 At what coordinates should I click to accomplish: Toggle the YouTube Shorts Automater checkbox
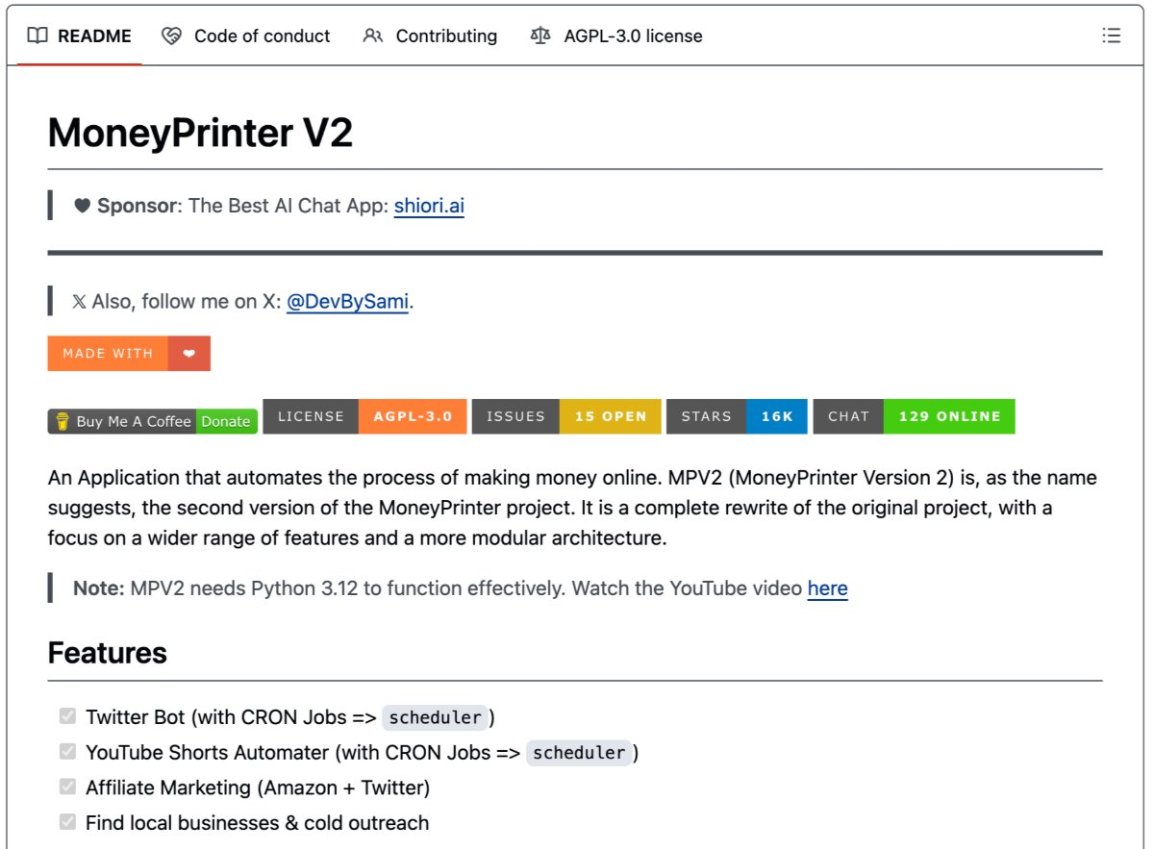tap(68, 751)
